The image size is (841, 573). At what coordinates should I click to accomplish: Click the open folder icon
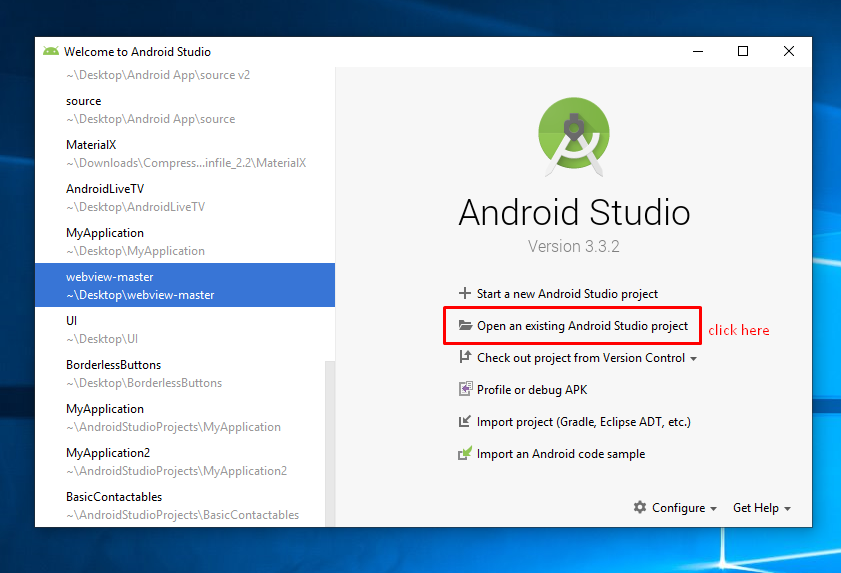click(x=465, y=325)
